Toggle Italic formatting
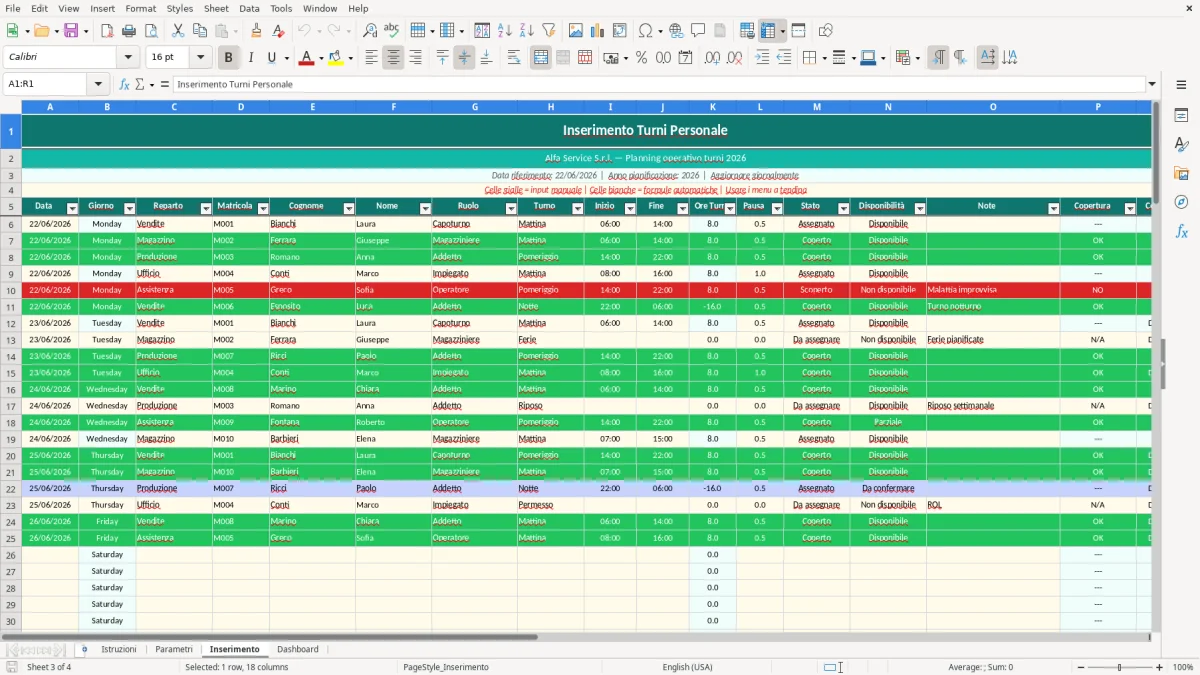Viewport: 1200px width, 675px height. (x=250, y=58)
